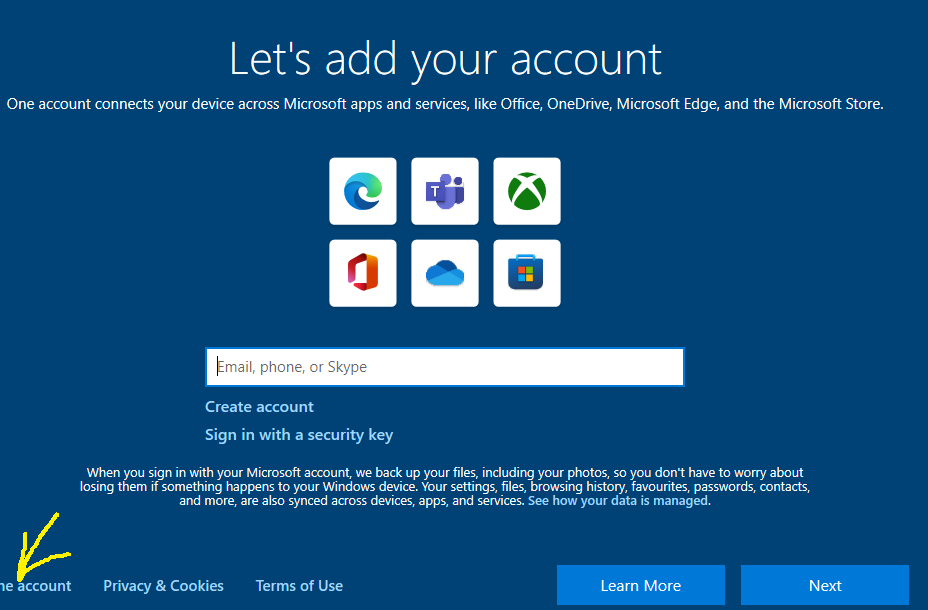This screenshot has height=610, width=928.
Task: Click the Microsoft Store icon tile
Action: (x=527, y=273)
